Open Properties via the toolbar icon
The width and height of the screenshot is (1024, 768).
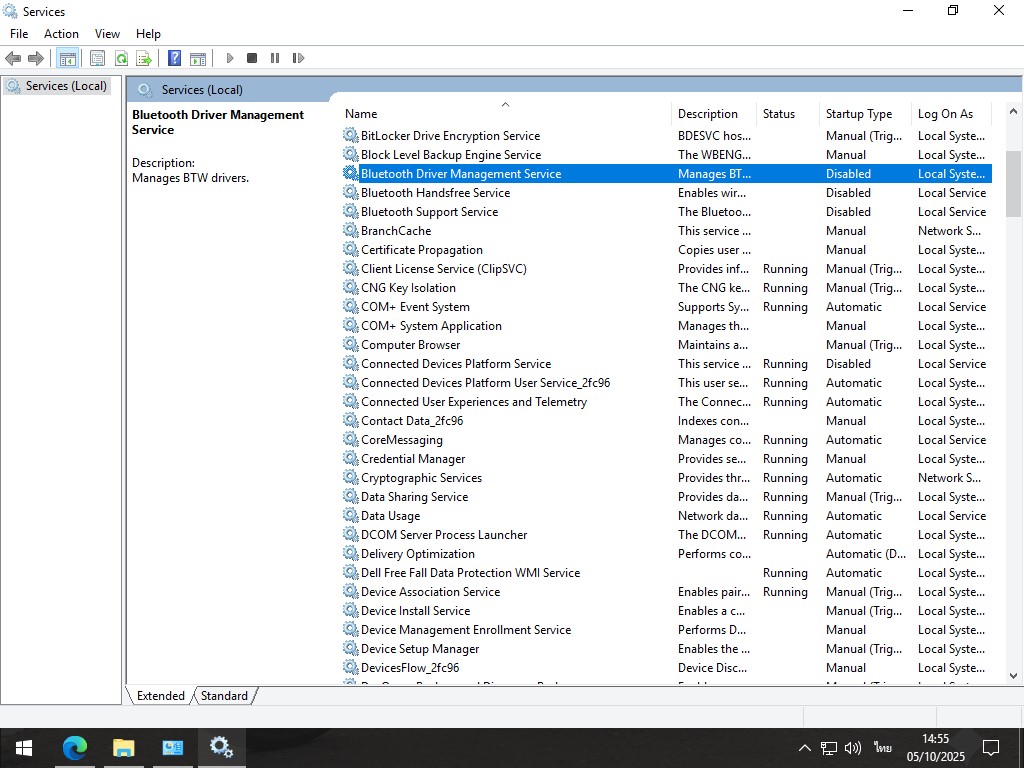pyautogui.click(x=97, y=58)
